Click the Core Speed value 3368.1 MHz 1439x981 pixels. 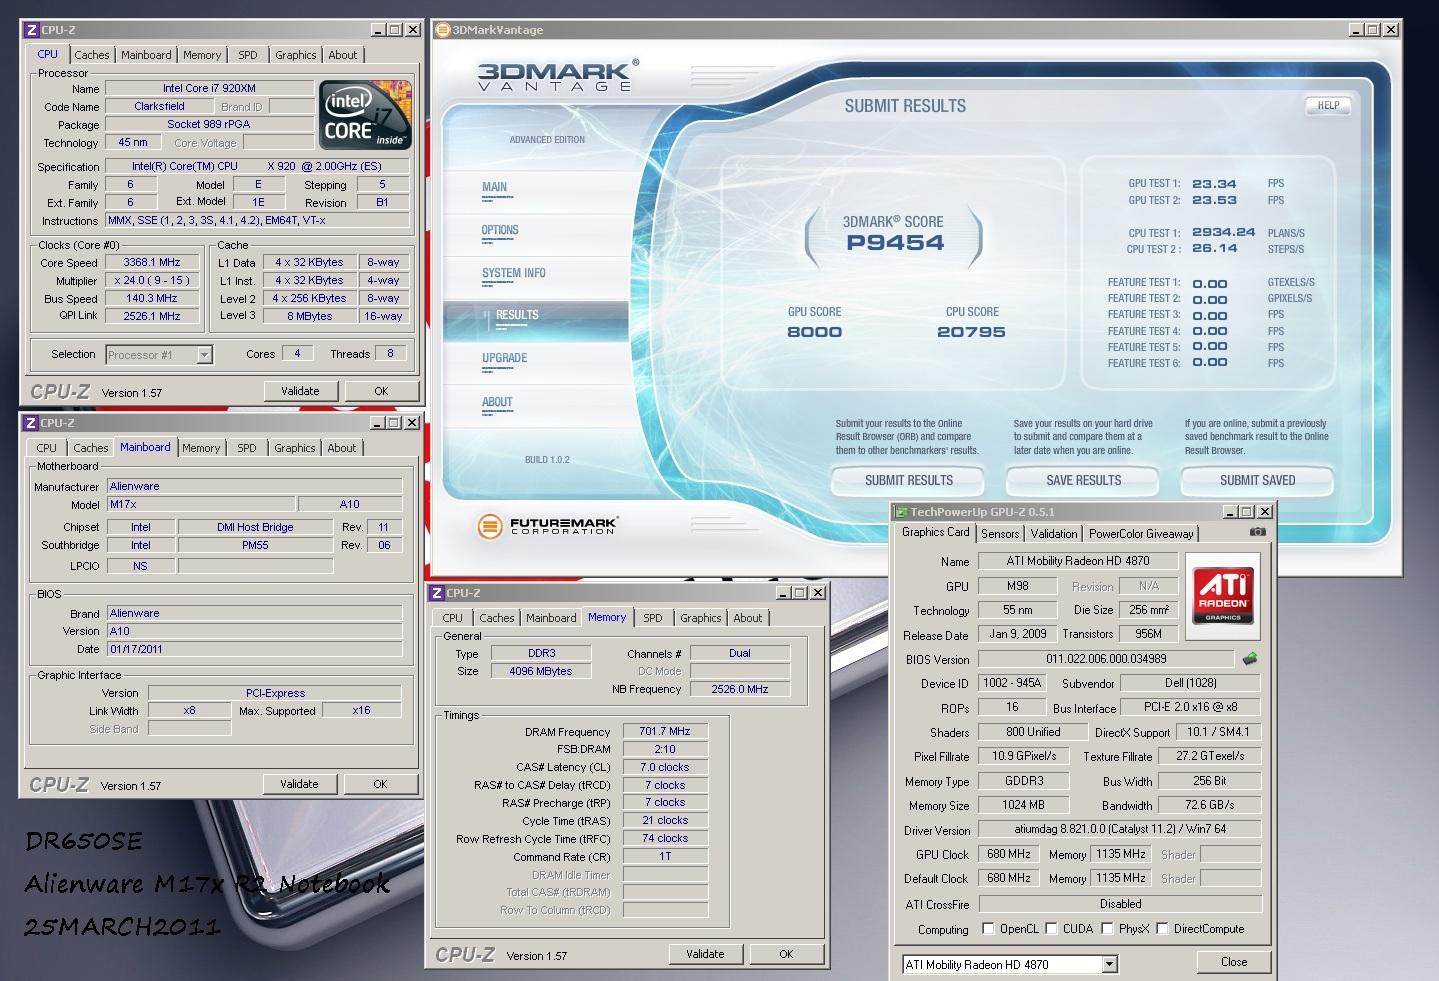[x=152, y=263]
